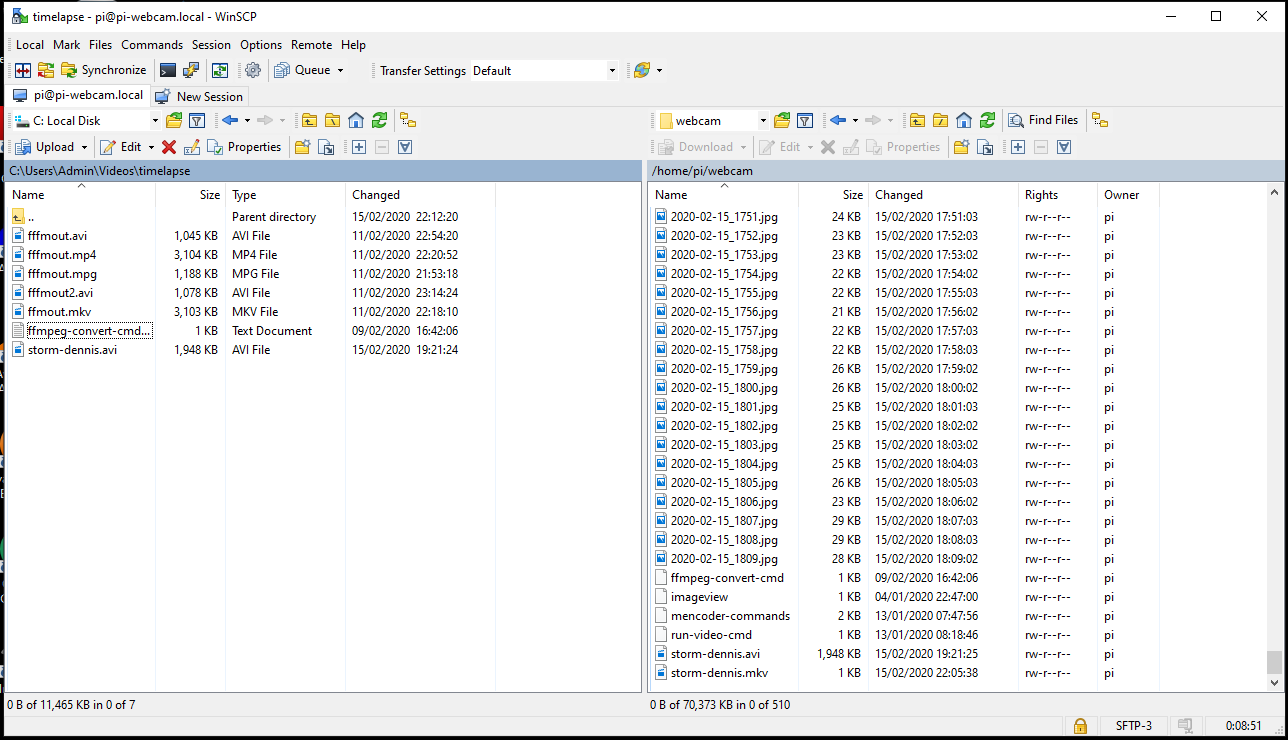
Task: Click local panel Open Directory folder icon
Action: point(174,120)
